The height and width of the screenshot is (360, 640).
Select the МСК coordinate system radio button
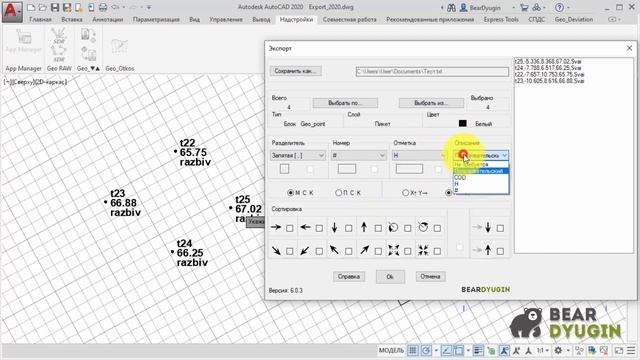(x=291, y=193)
